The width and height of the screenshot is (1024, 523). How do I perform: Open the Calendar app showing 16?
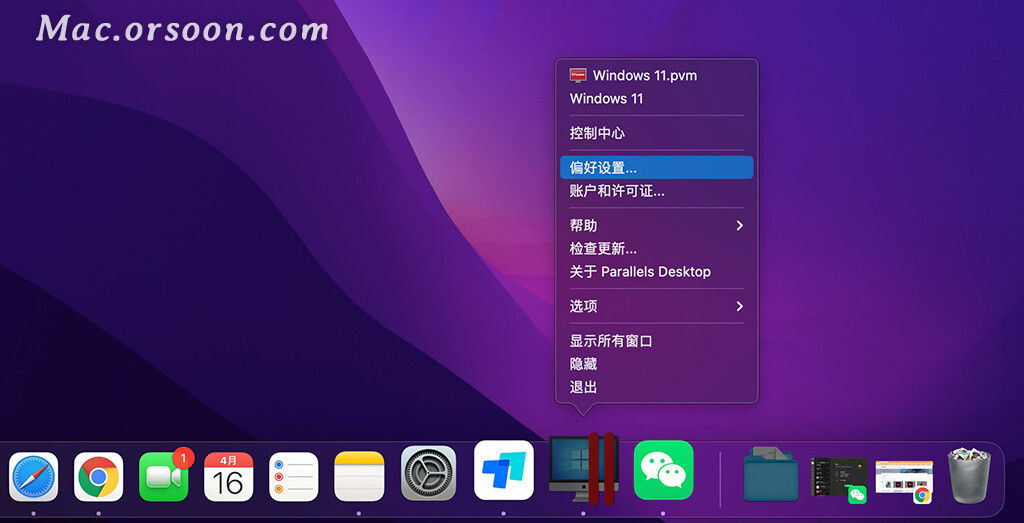coord(229,477)
